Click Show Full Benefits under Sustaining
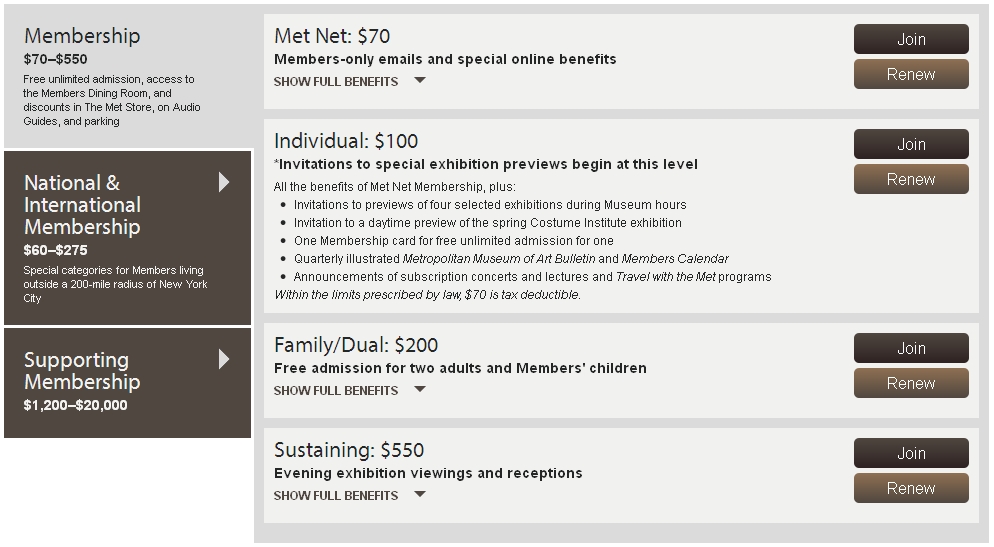 pos(336,496)
